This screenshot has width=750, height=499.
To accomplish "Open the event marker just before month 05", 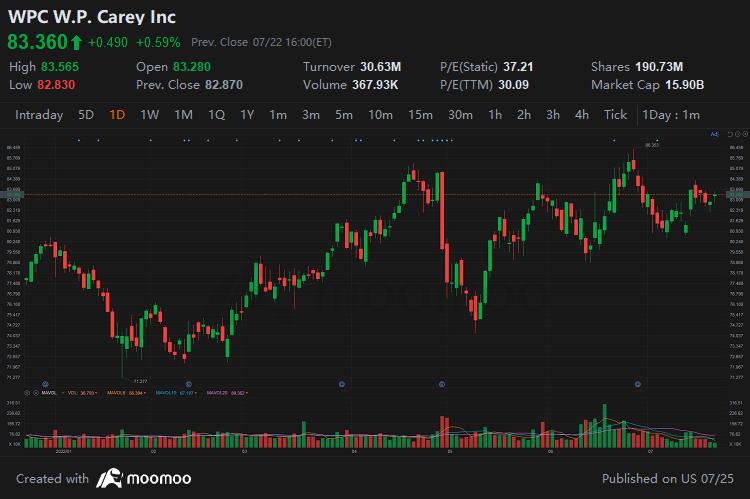I will (x=442, y=384).
